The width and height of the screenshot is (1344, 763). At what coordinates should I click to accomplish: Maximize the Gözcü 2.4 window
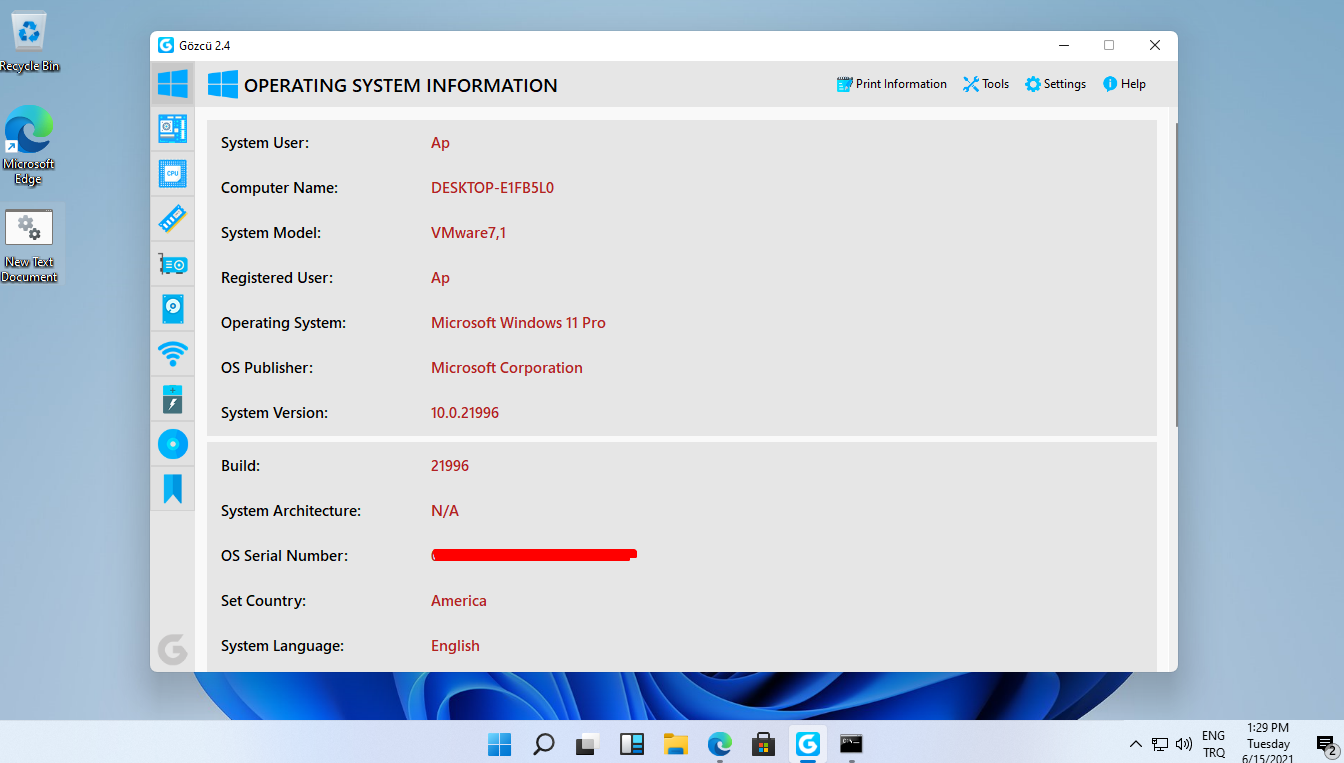pyautogui.click(x=1109, y=45)
